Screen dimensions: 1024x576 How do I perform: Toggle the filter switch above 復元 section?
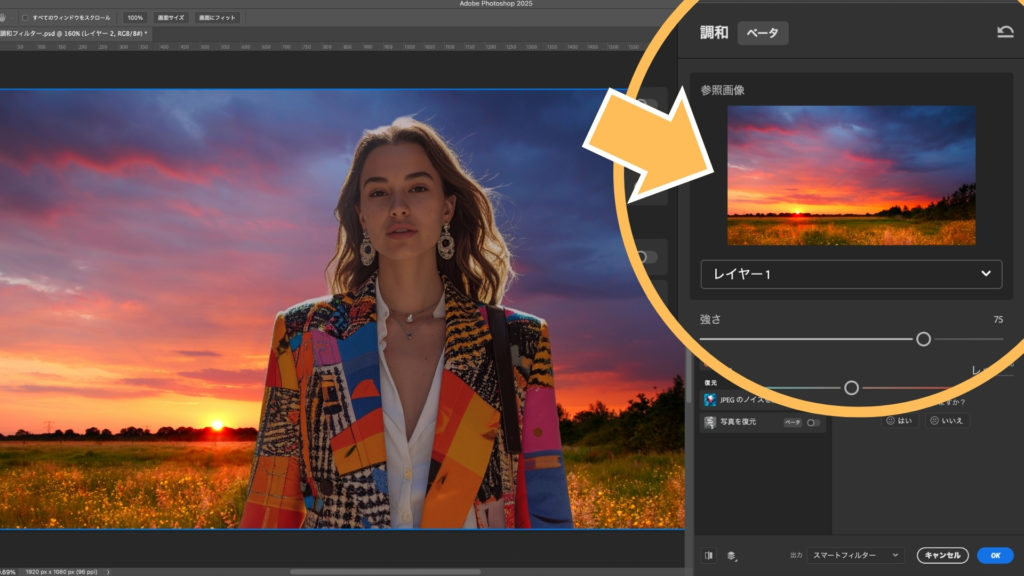click(648, 257)
